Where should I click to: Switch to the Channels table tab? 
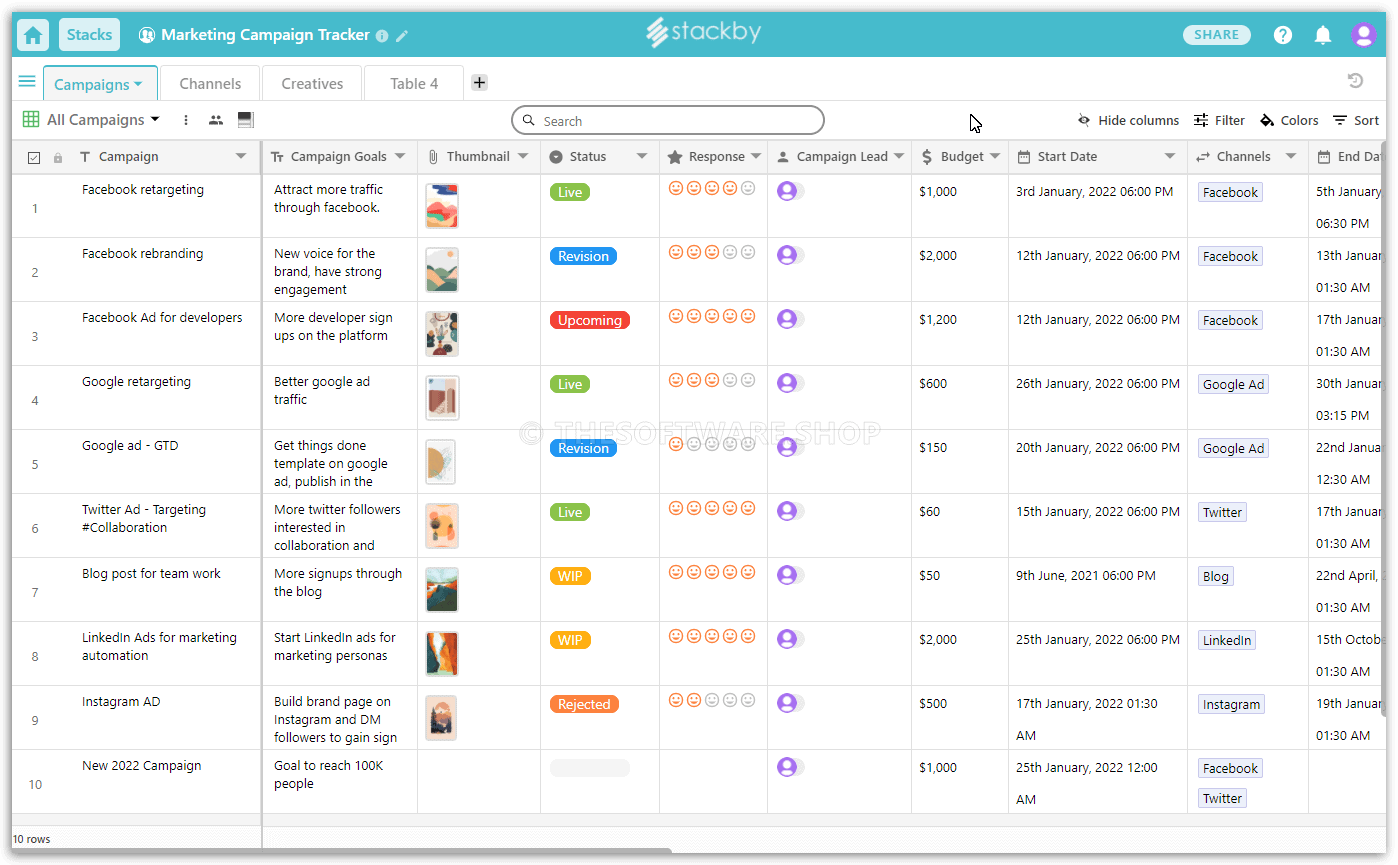pyautogui.click(x=210, y=84)
